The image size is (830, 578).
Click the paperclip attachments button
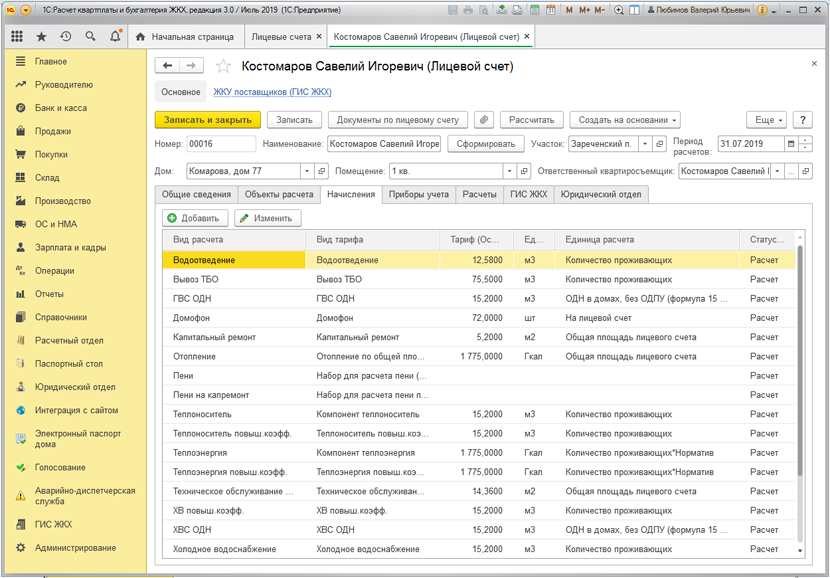(x=483, y=119)
